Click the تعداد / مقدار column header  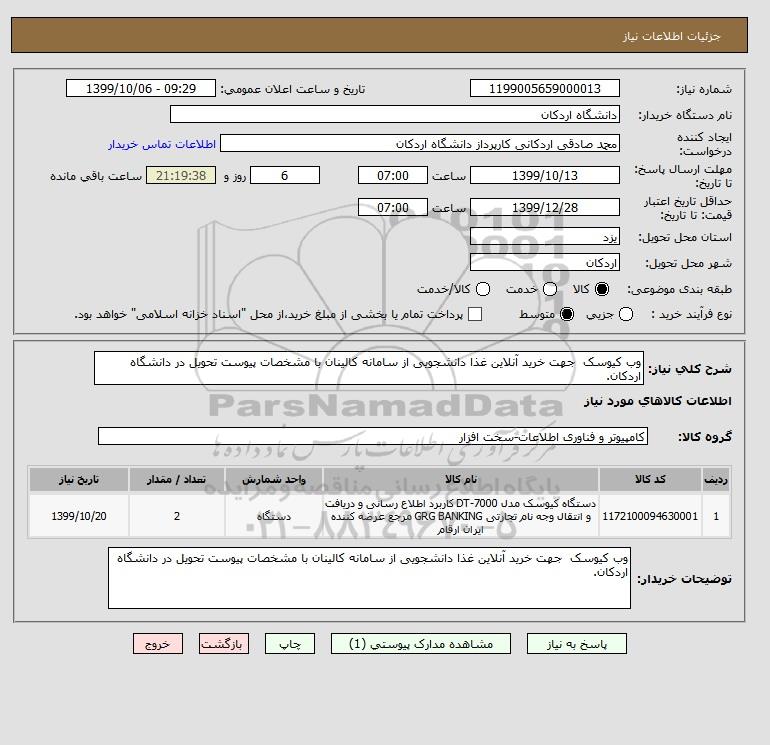pyautogui.click(x=177, y=479)
